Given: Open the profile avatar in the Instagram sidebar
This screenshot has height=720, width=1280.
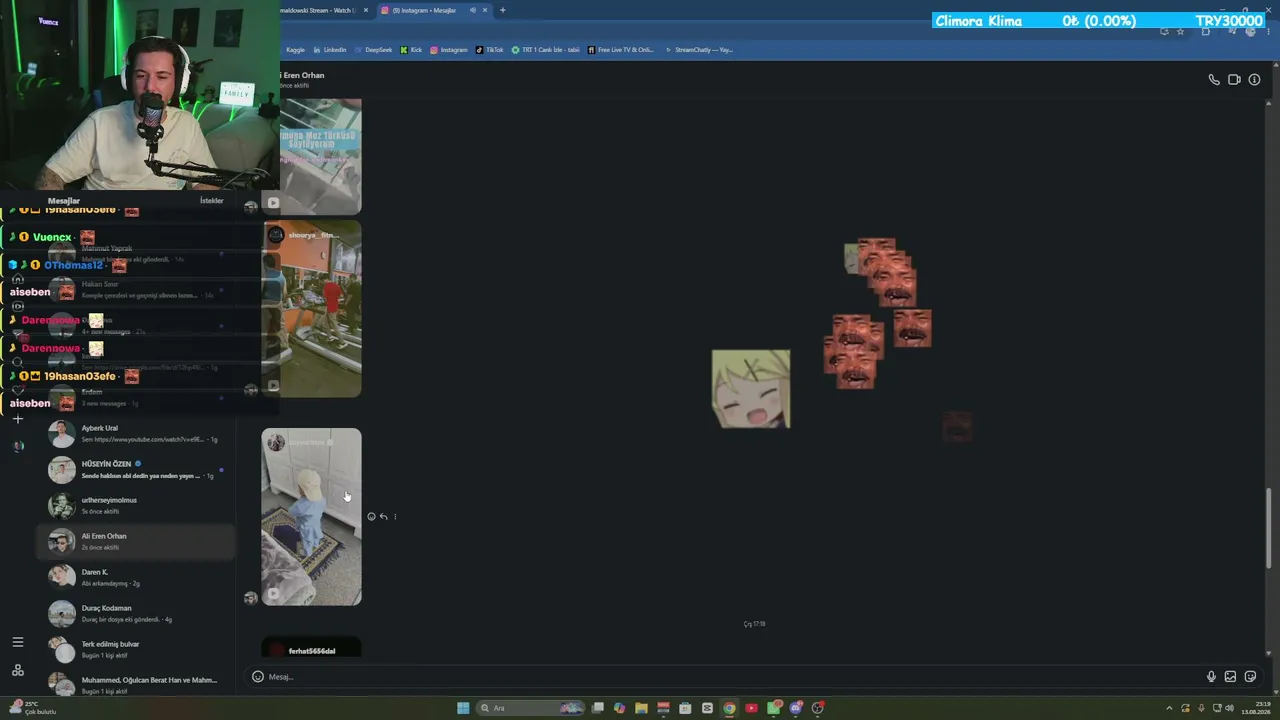Looking at the screenshot, I should click(17, 446).
